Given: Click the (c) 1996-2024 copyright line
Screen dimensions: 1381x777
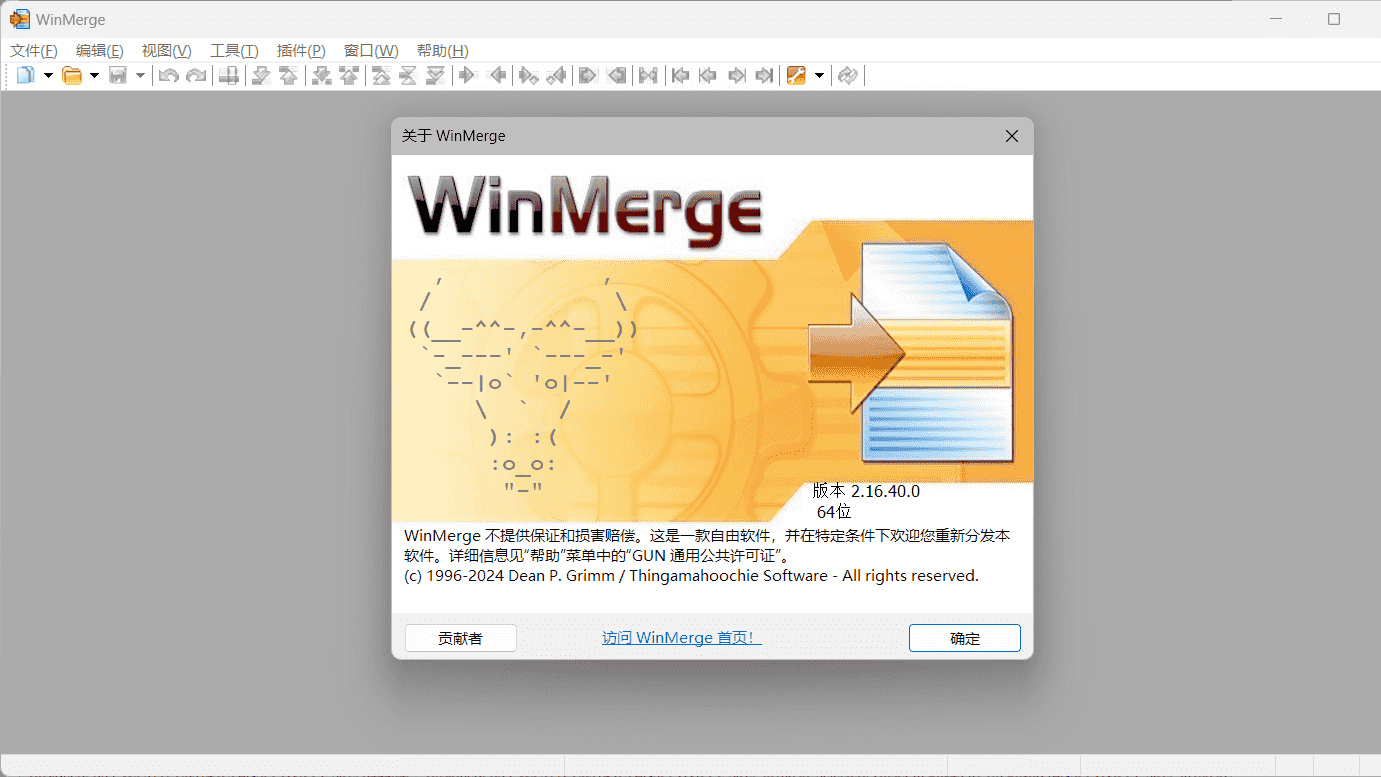Looking at the screenshot, I should pyautogui.click(x=691, y=576).
